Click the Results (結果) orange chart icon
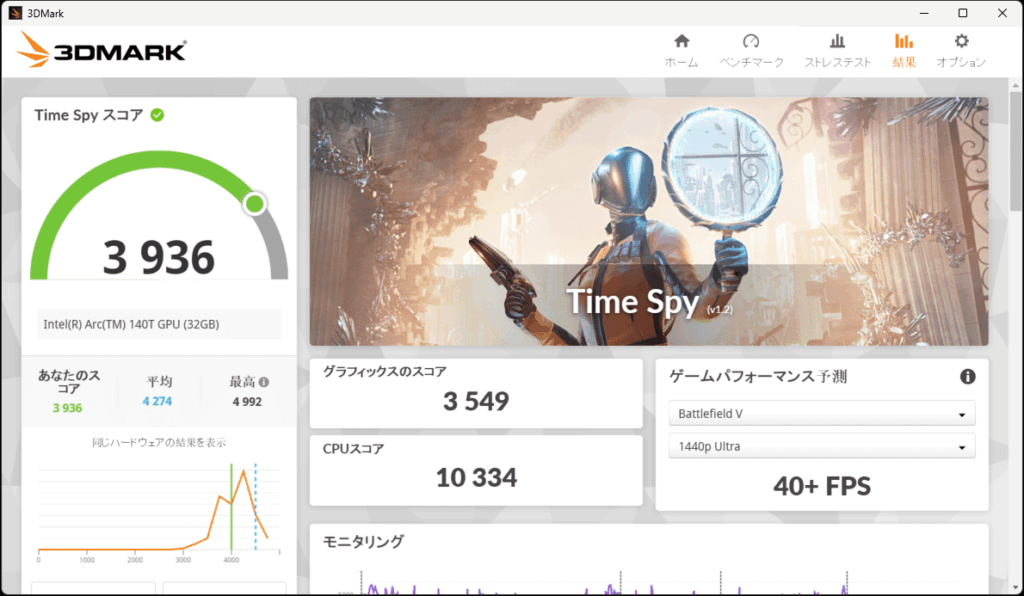The height and width of the screenshot is (596, 1024). [903, 41]
